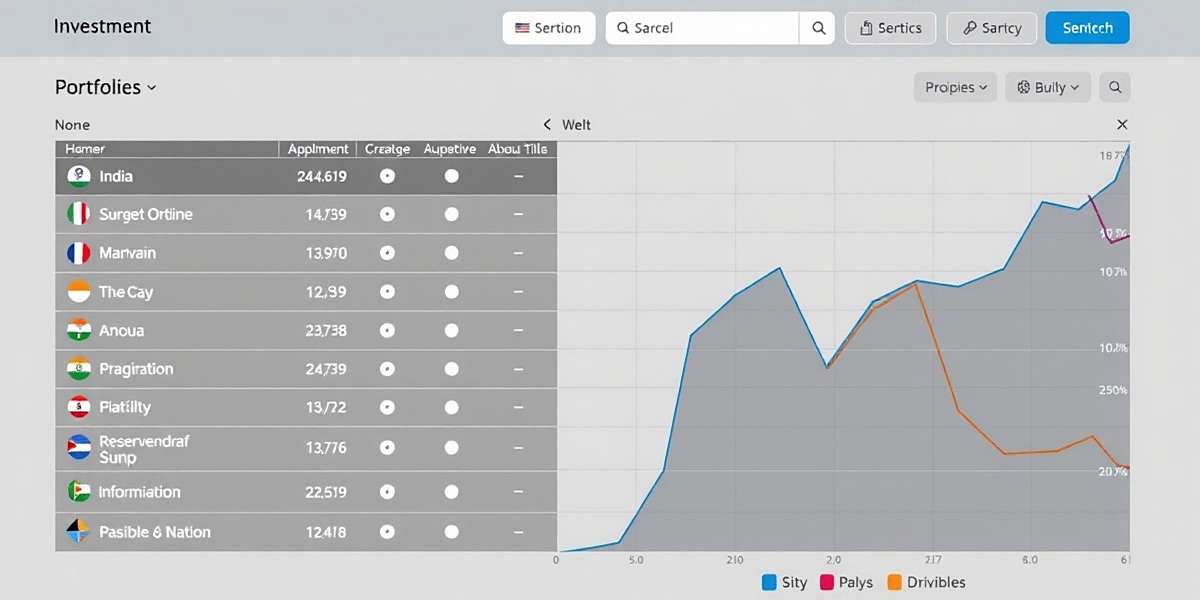
Task: Click Informiation's value 22,519
Action: coord(326,493)
